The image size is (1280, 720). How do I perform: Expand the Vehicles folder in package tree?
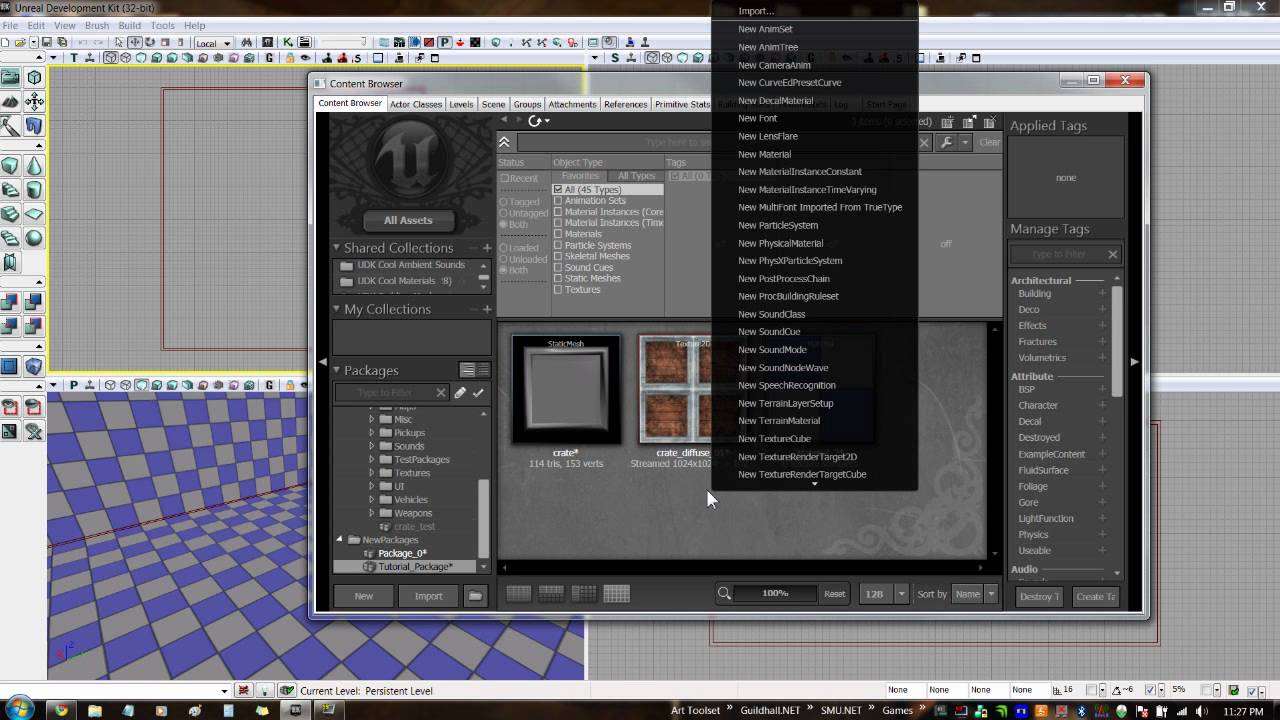pyautogui.click(x=372, y=500)
